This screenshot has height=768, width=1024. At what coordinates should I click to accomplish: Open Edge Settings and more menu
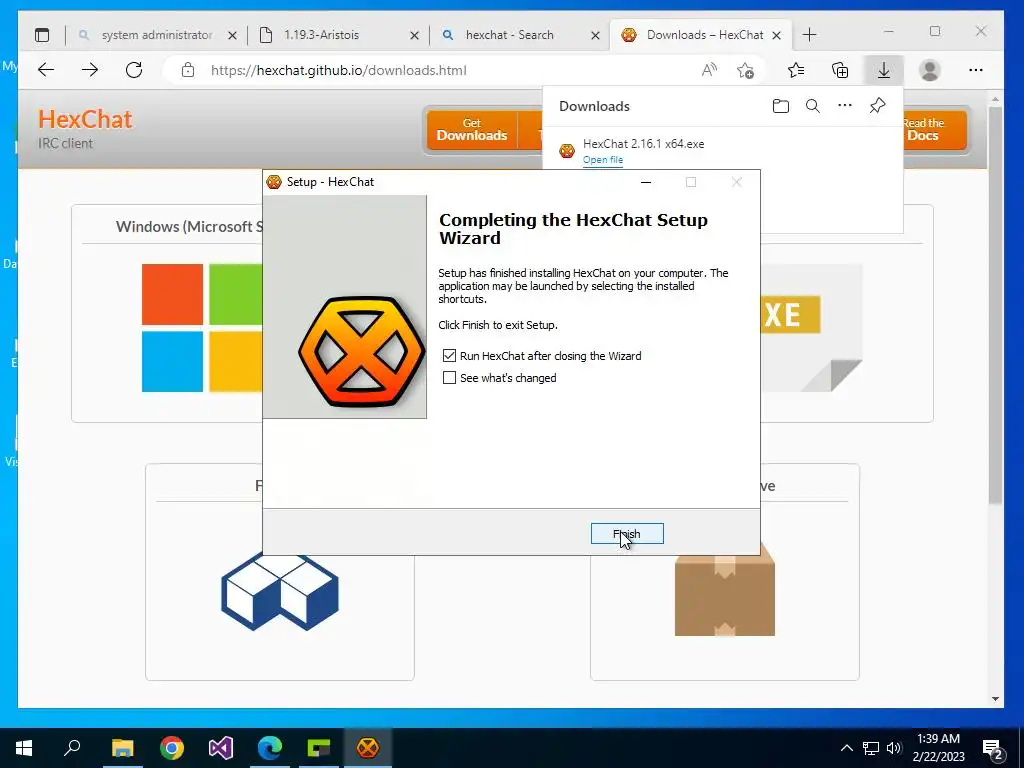click(976, 70)
